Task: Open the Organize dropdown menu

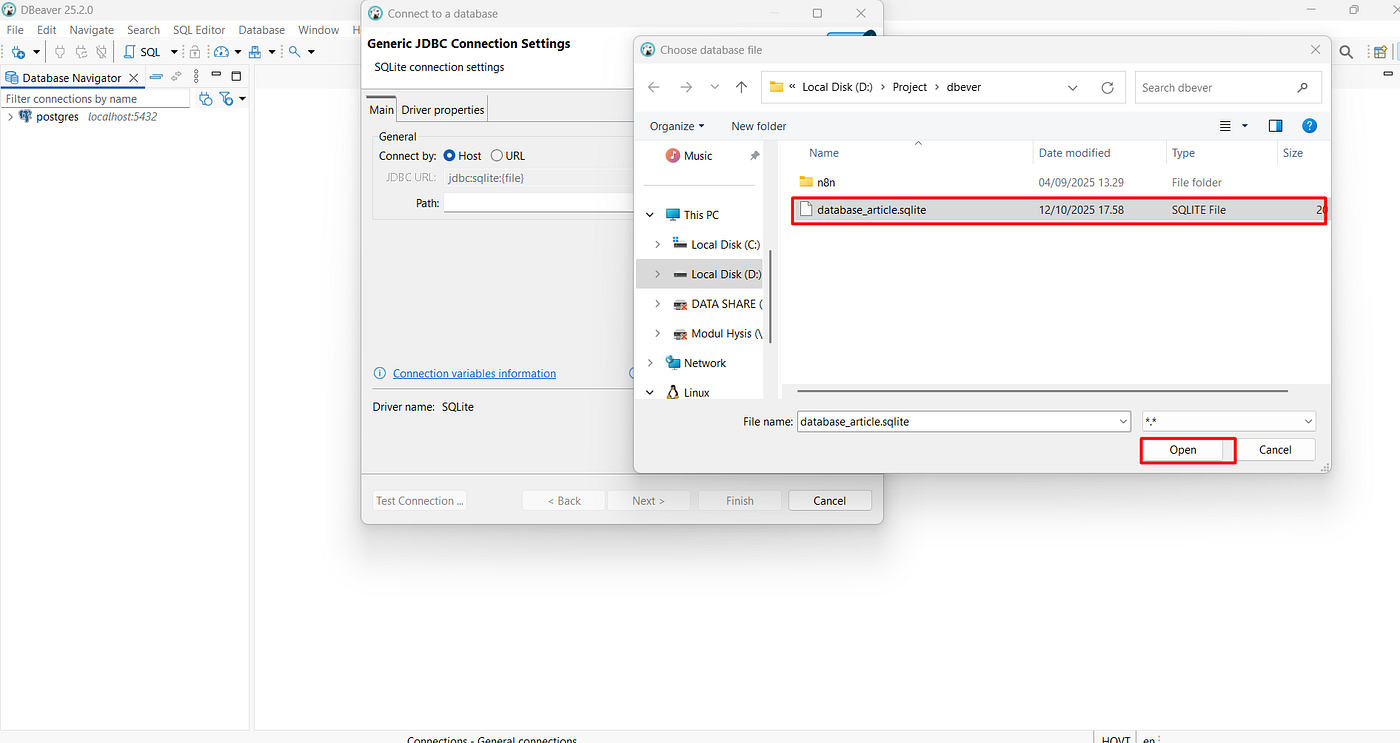Action: (x=677, y=126)
